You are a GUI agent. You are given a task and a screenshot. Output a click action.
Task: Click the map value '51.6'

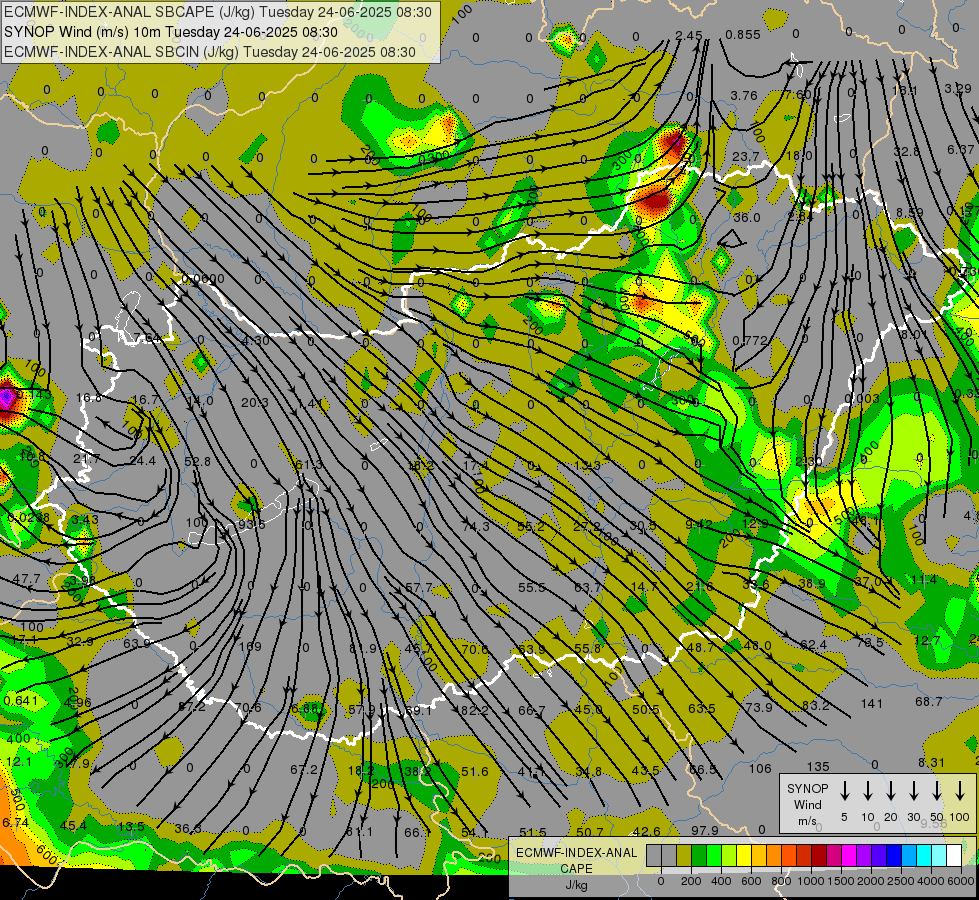[x=475, y=771]
